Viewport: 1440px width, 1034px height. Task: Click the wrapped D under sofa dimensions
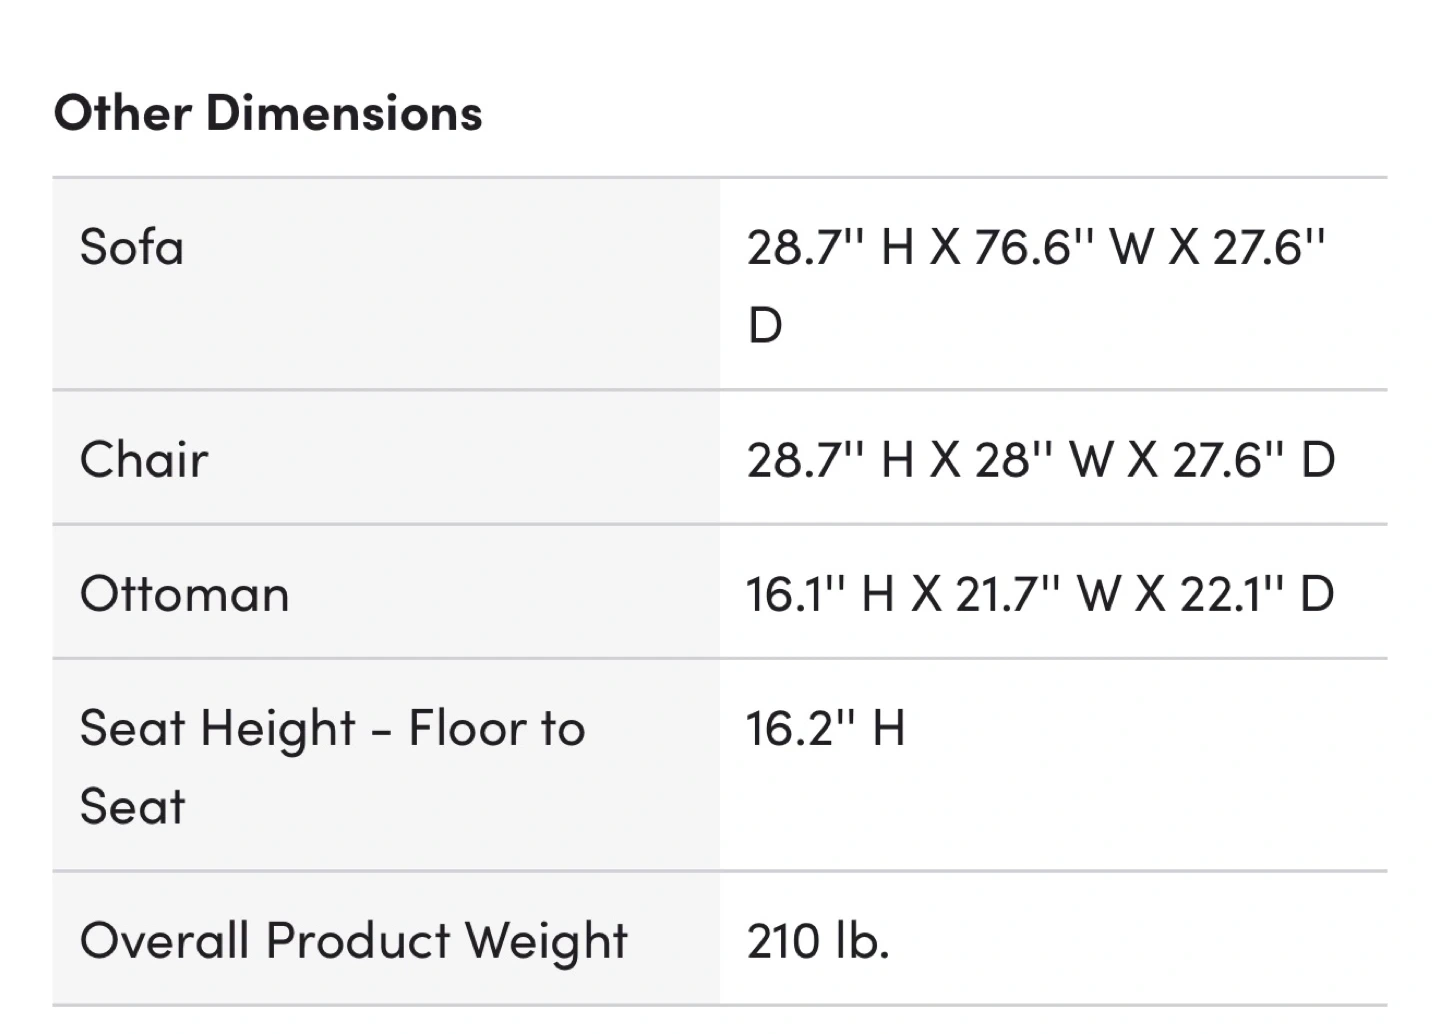(765, 326)
